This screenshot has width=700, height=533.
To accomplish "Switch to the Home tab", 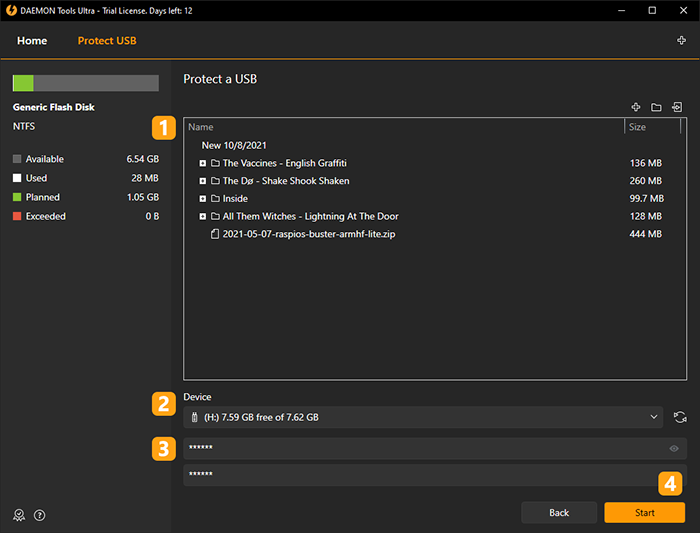I will 32,41.
